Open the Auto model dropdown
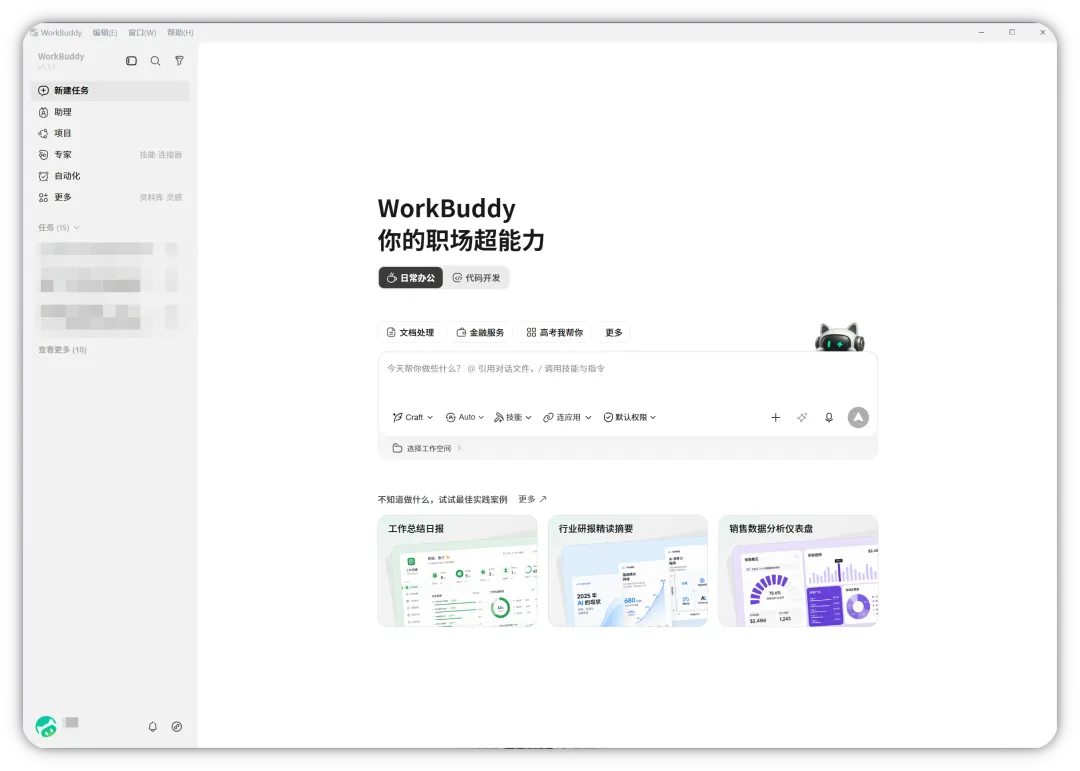This screenshot has width=1080, height=771. (465, 418)
